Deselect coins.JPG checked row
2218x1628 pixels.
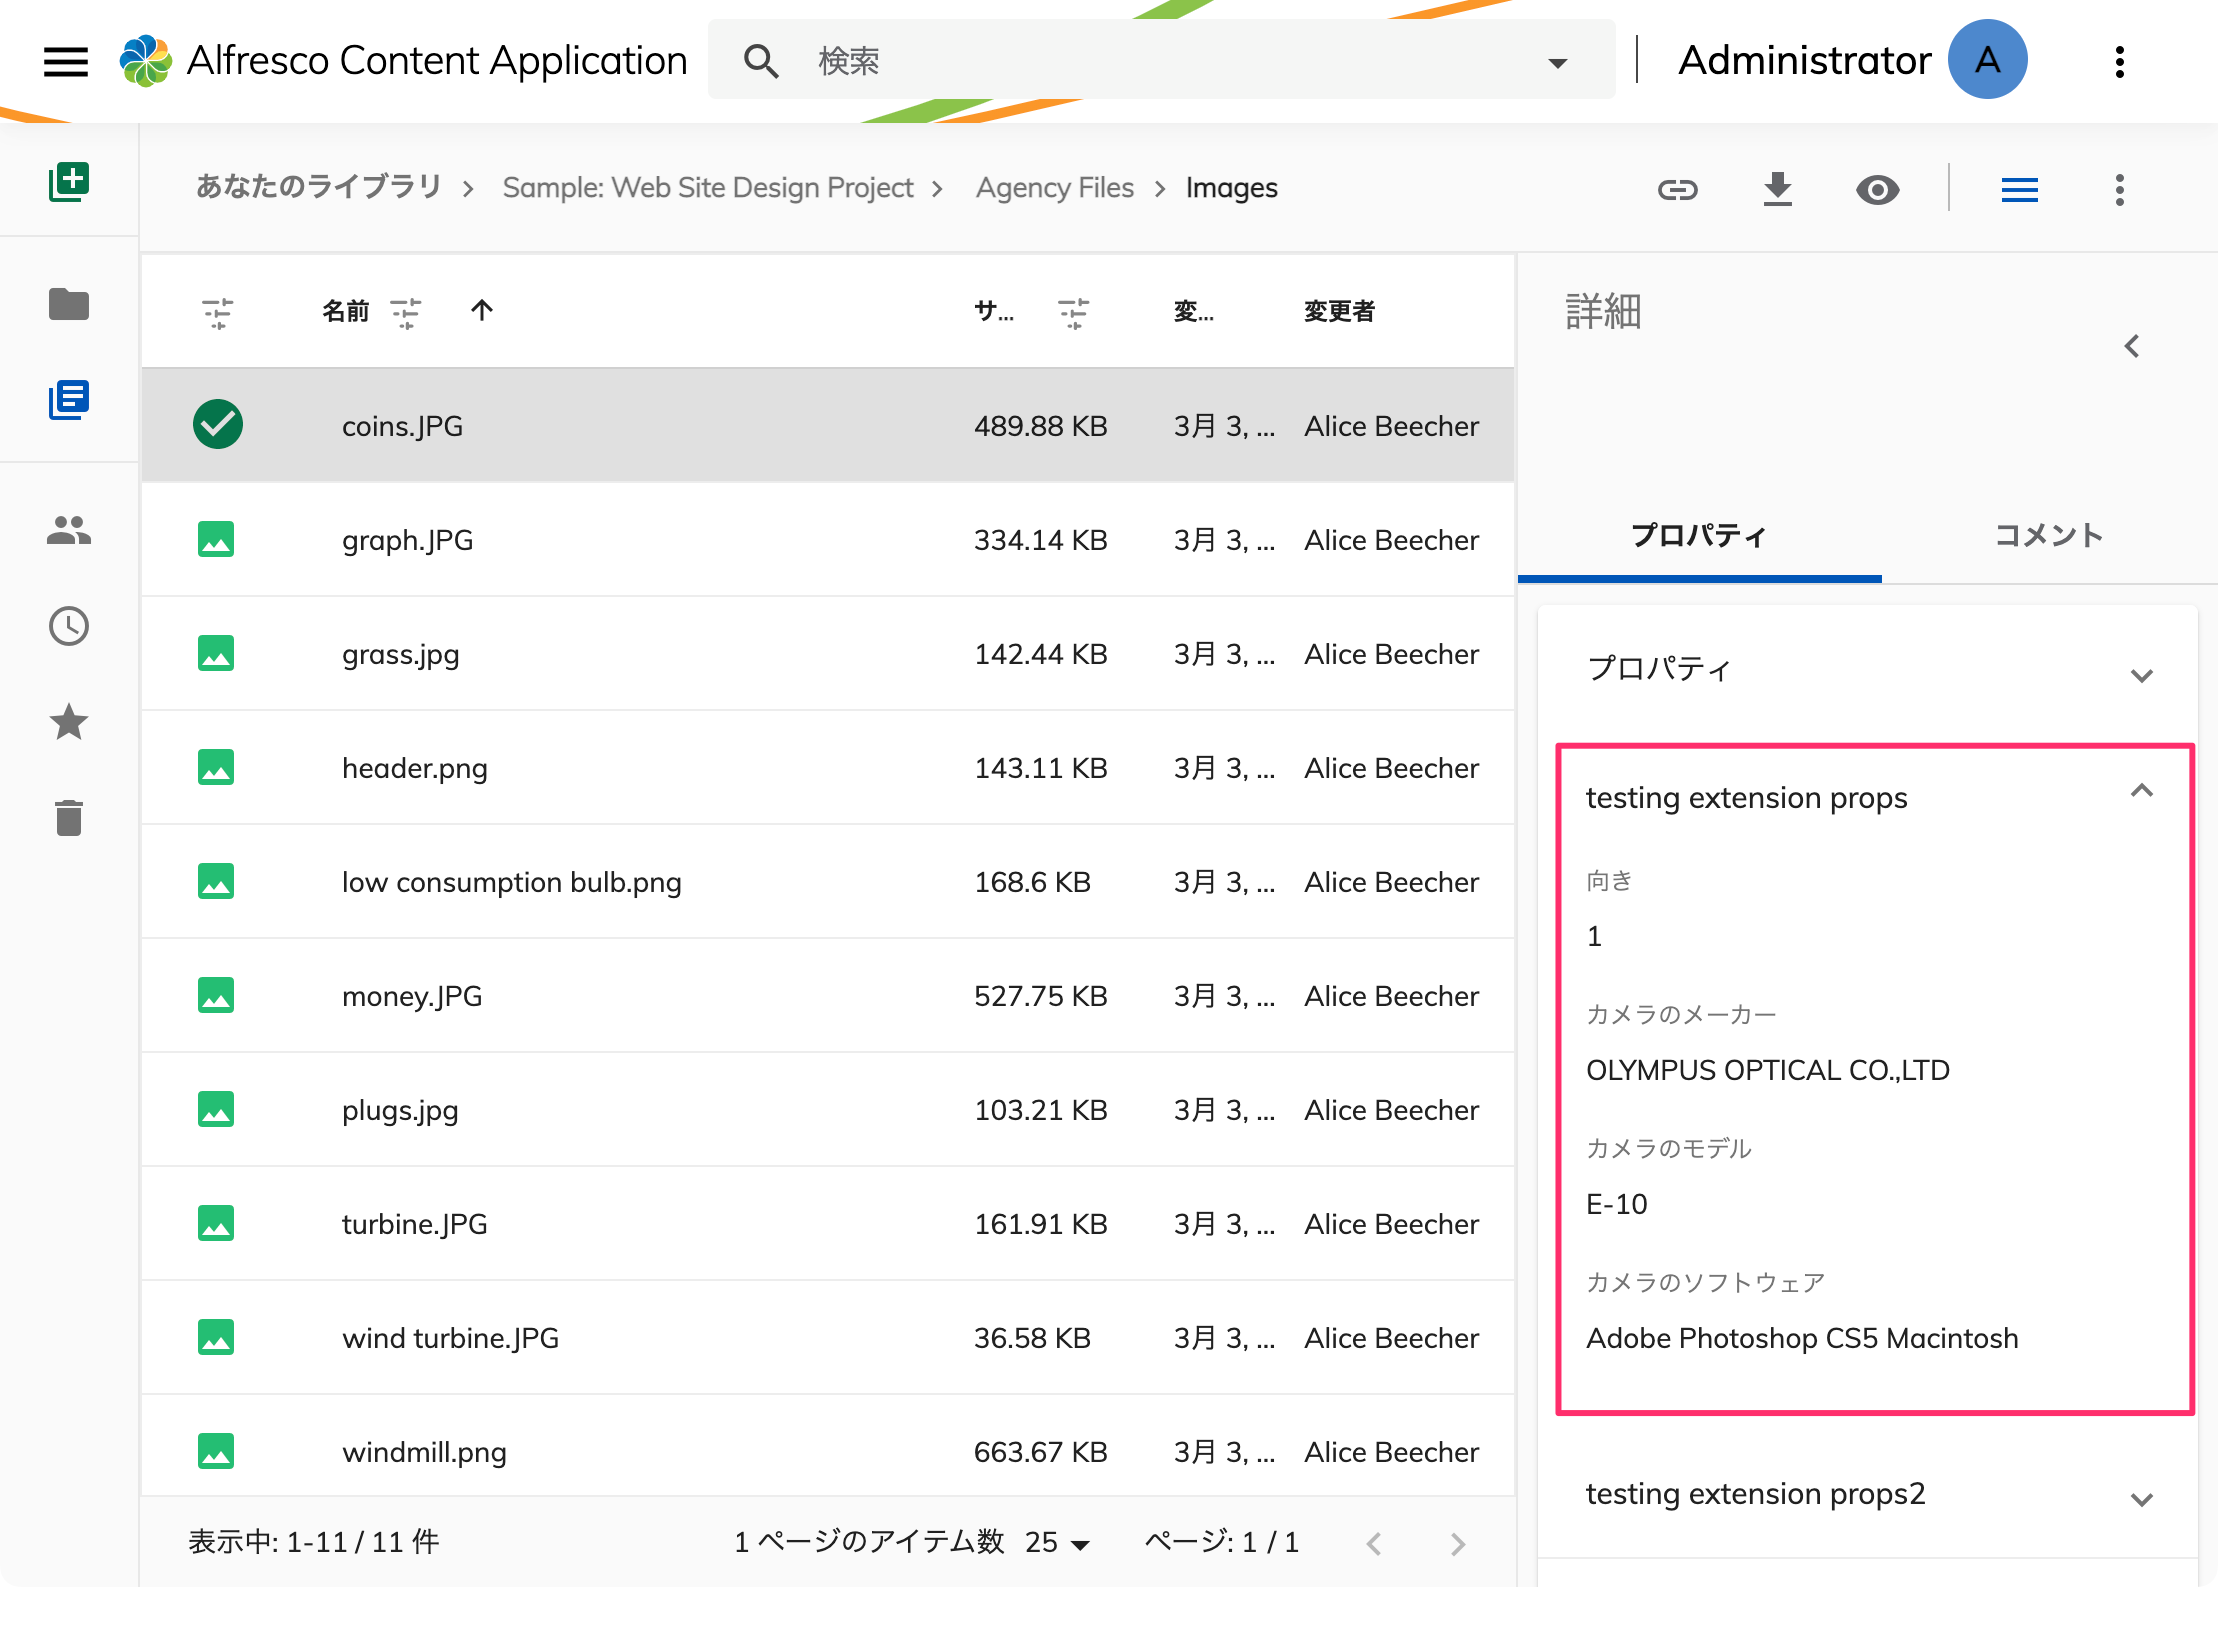(217, 425)
